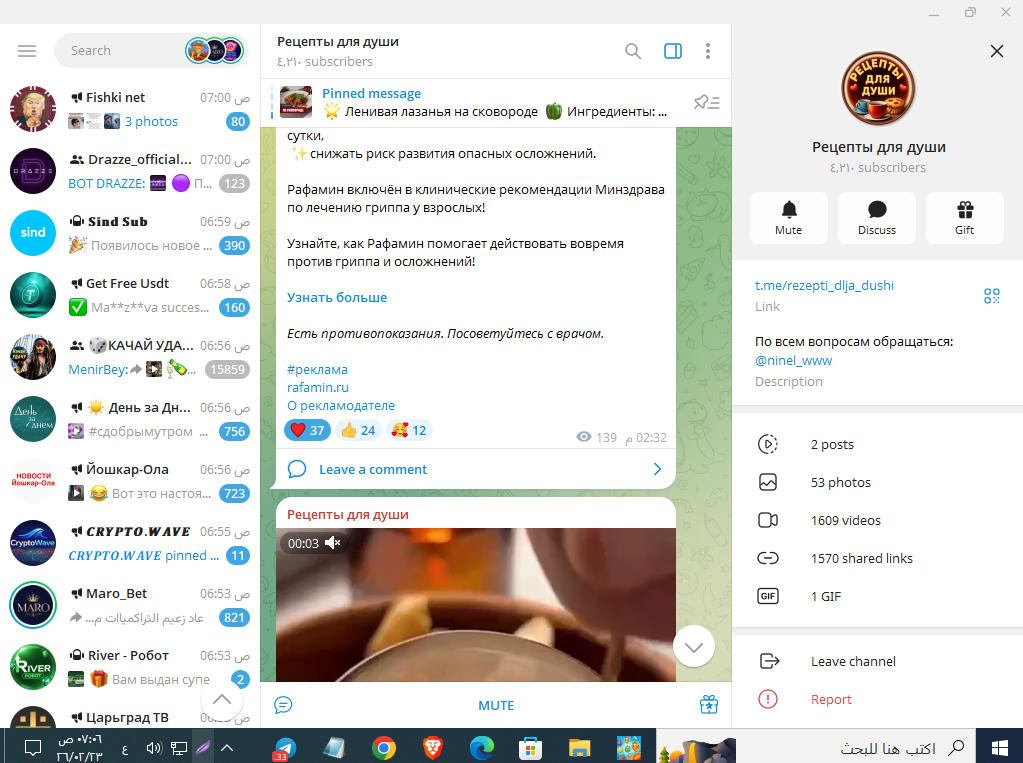Image resolution: width=1023 pixels, height=763 pixels.
Task: Open the 1609 videos section
Action: [878, 520]
